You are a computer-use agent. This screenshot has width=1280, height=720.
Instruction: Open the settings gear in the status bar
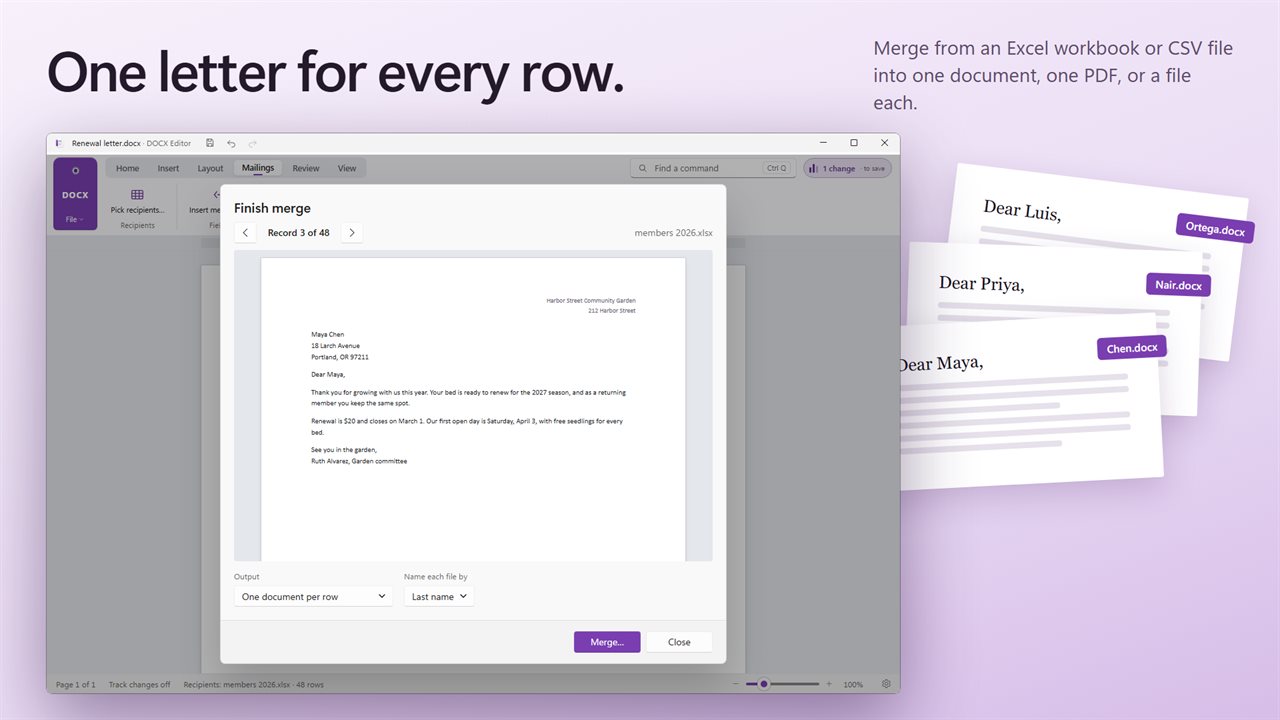(886, 684)
